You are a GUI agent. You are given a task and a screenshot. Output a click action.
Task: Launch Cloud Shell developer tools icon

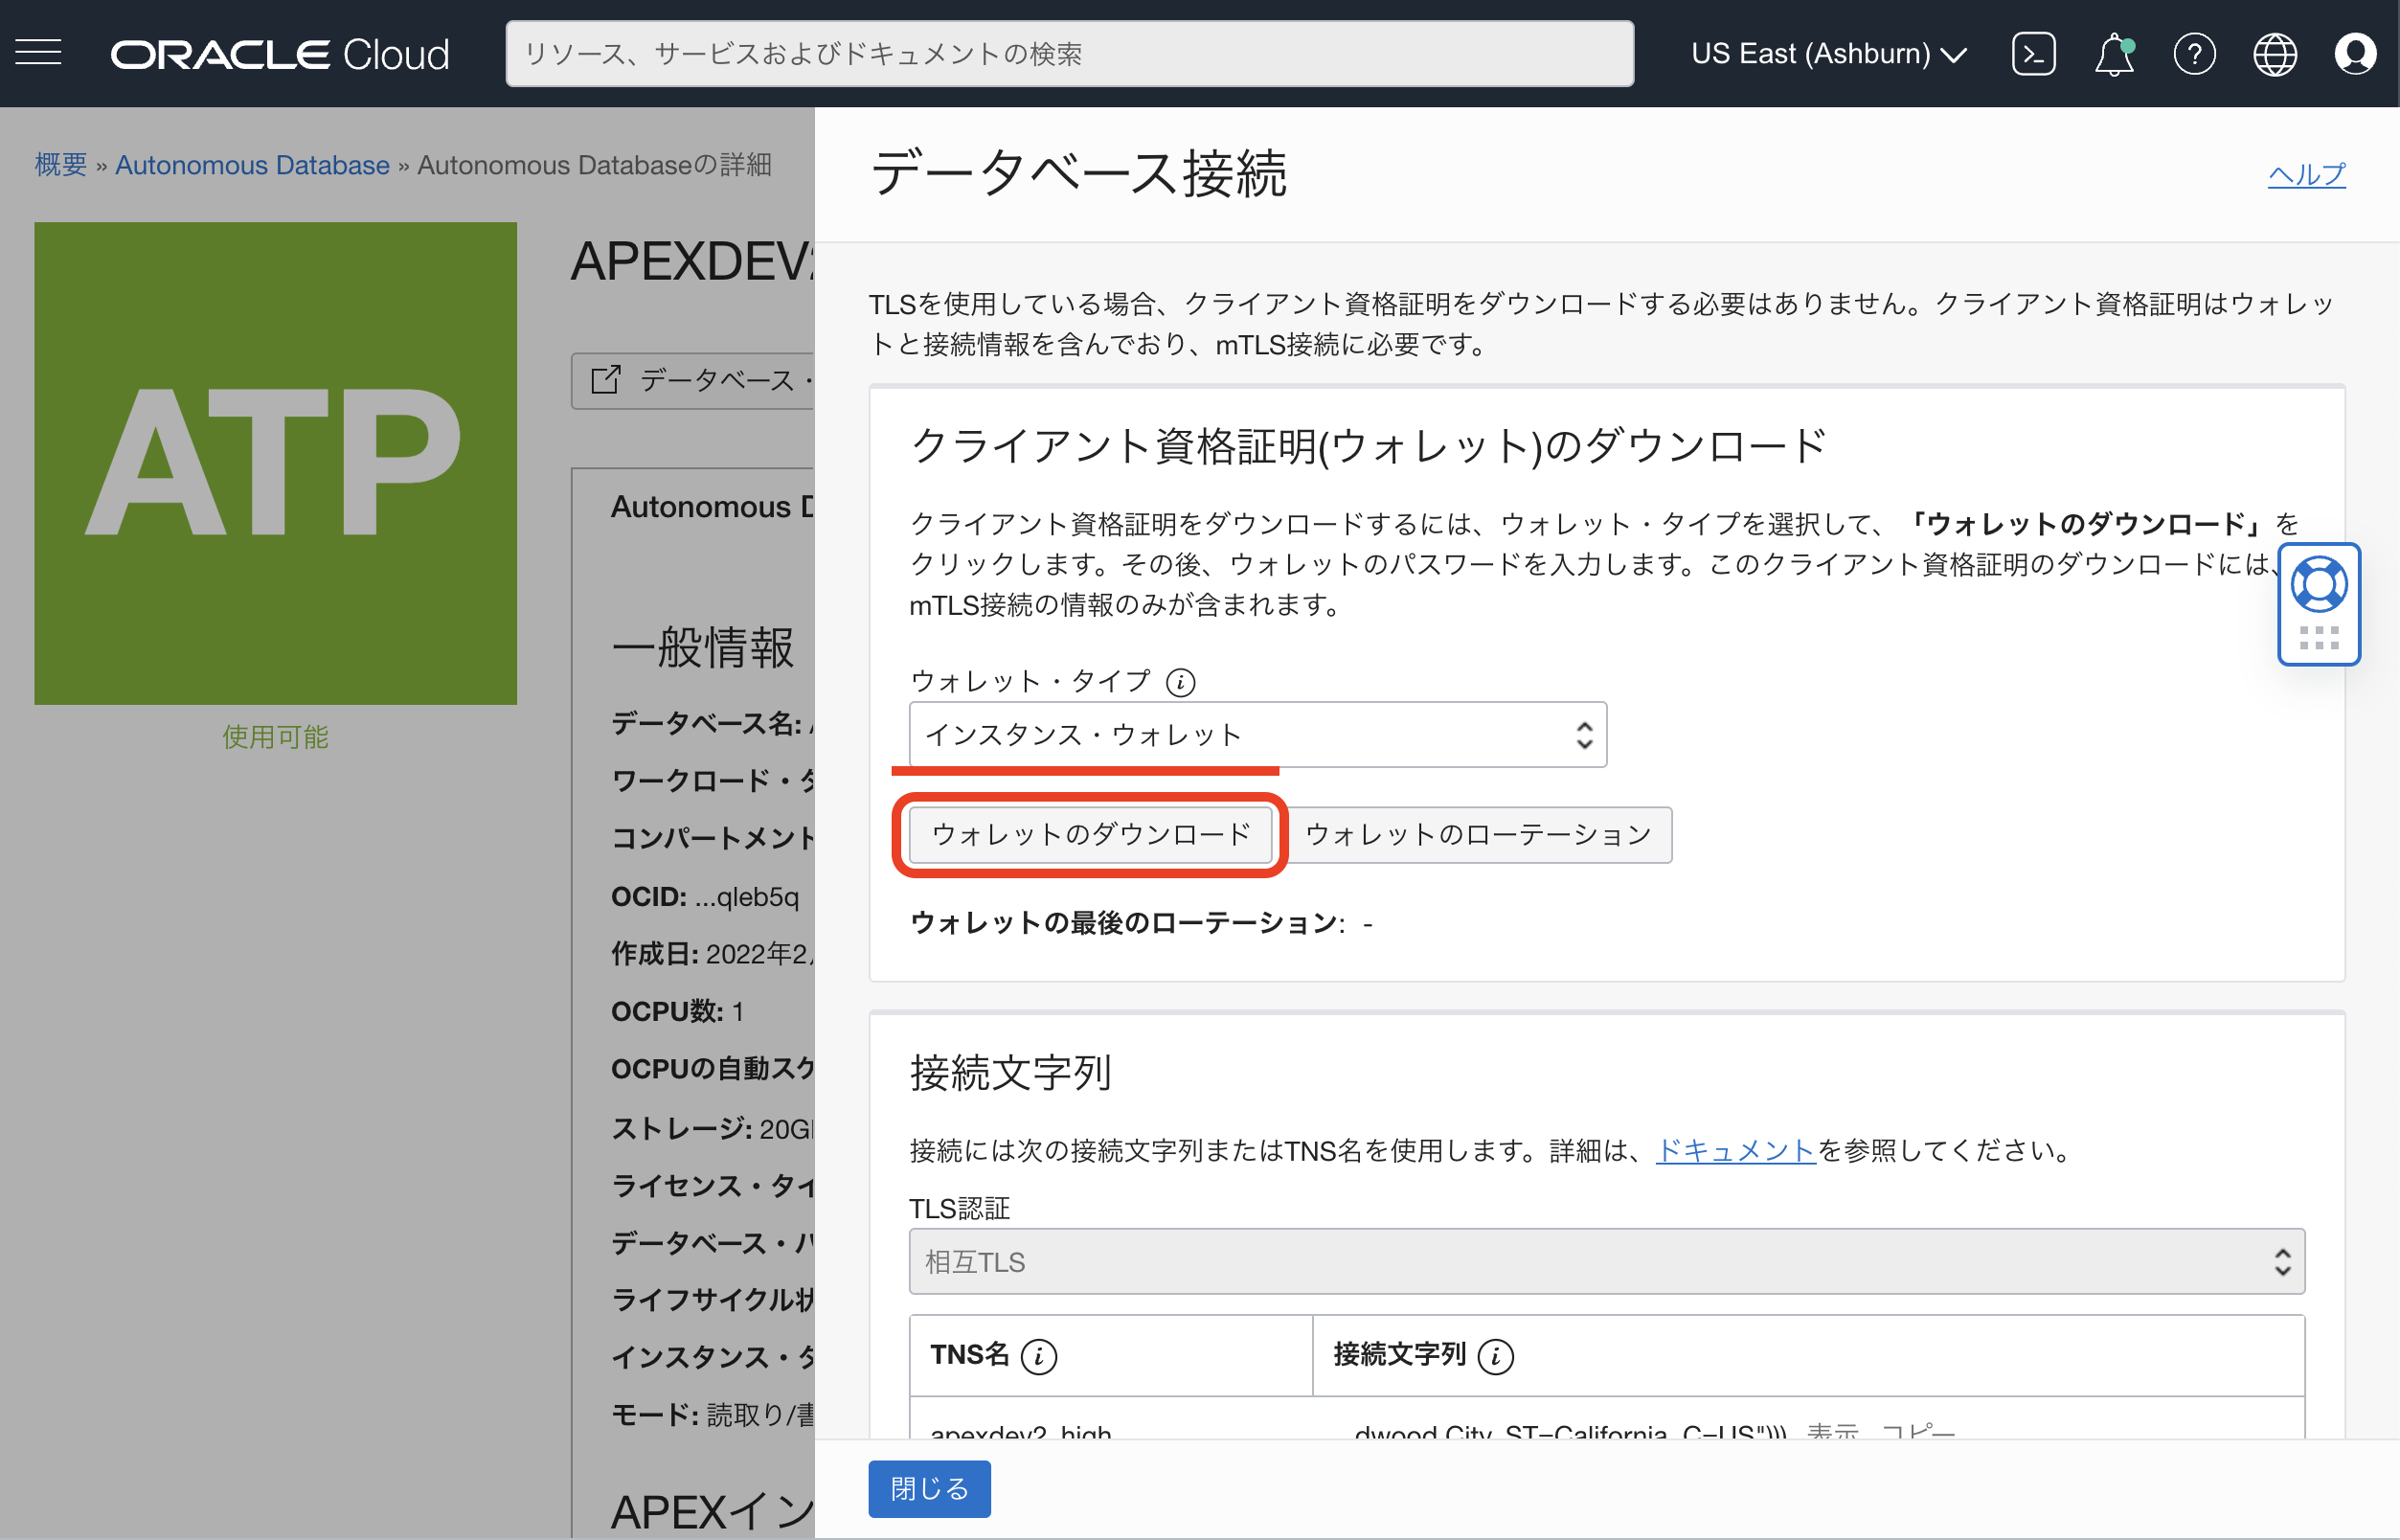click(2033, 54)
